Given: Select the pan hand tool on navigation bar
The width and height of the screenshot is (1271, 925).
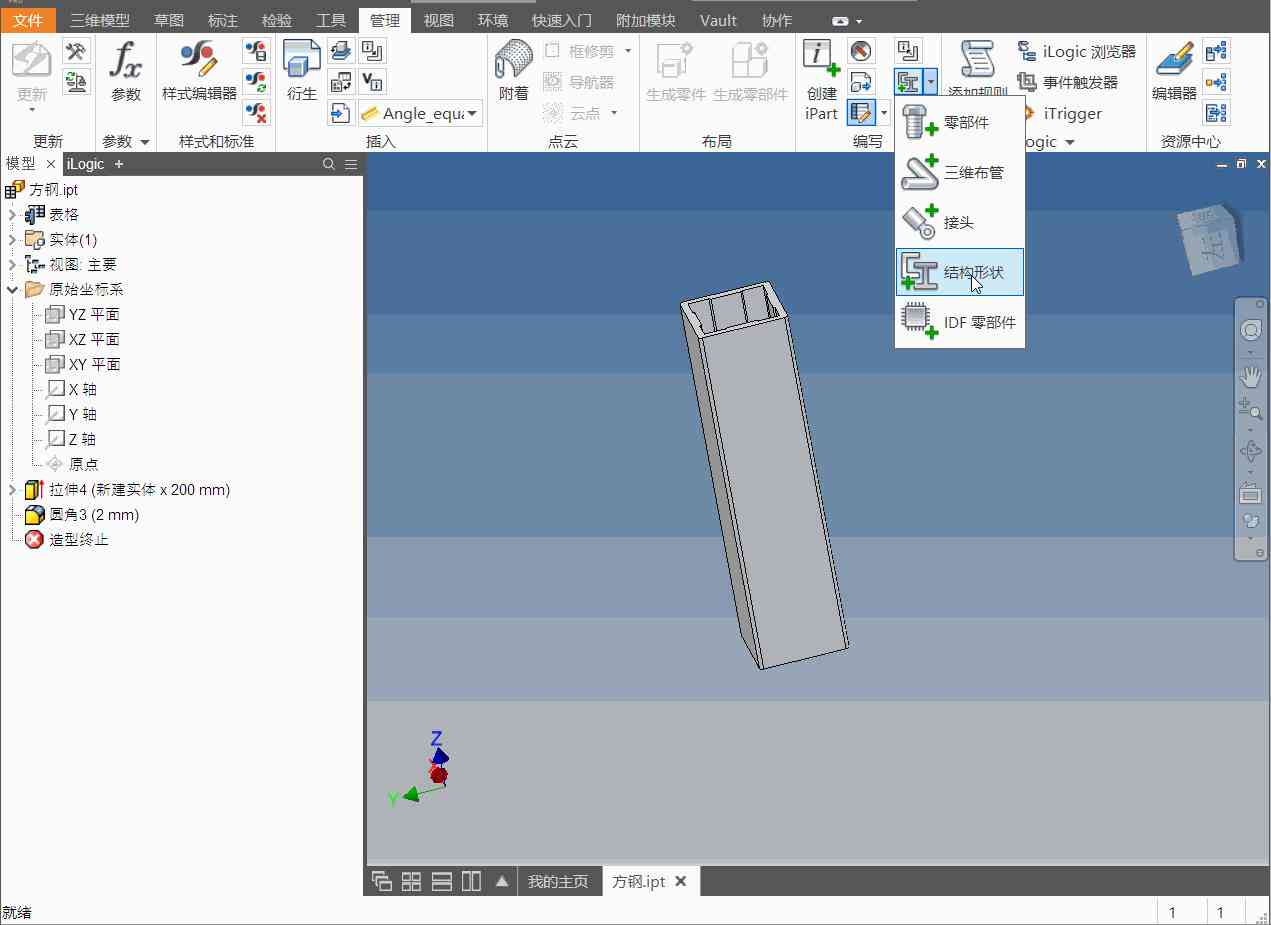Looking at the screenshot, I should pos(1251,376).
